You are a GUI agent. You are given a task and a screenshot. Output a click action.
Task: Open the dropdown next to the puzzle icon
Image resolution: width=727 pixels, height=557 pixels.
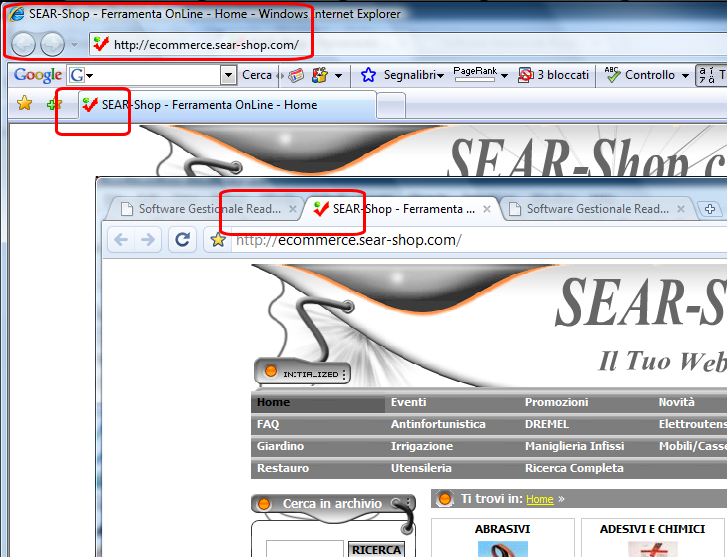(338, 75)
